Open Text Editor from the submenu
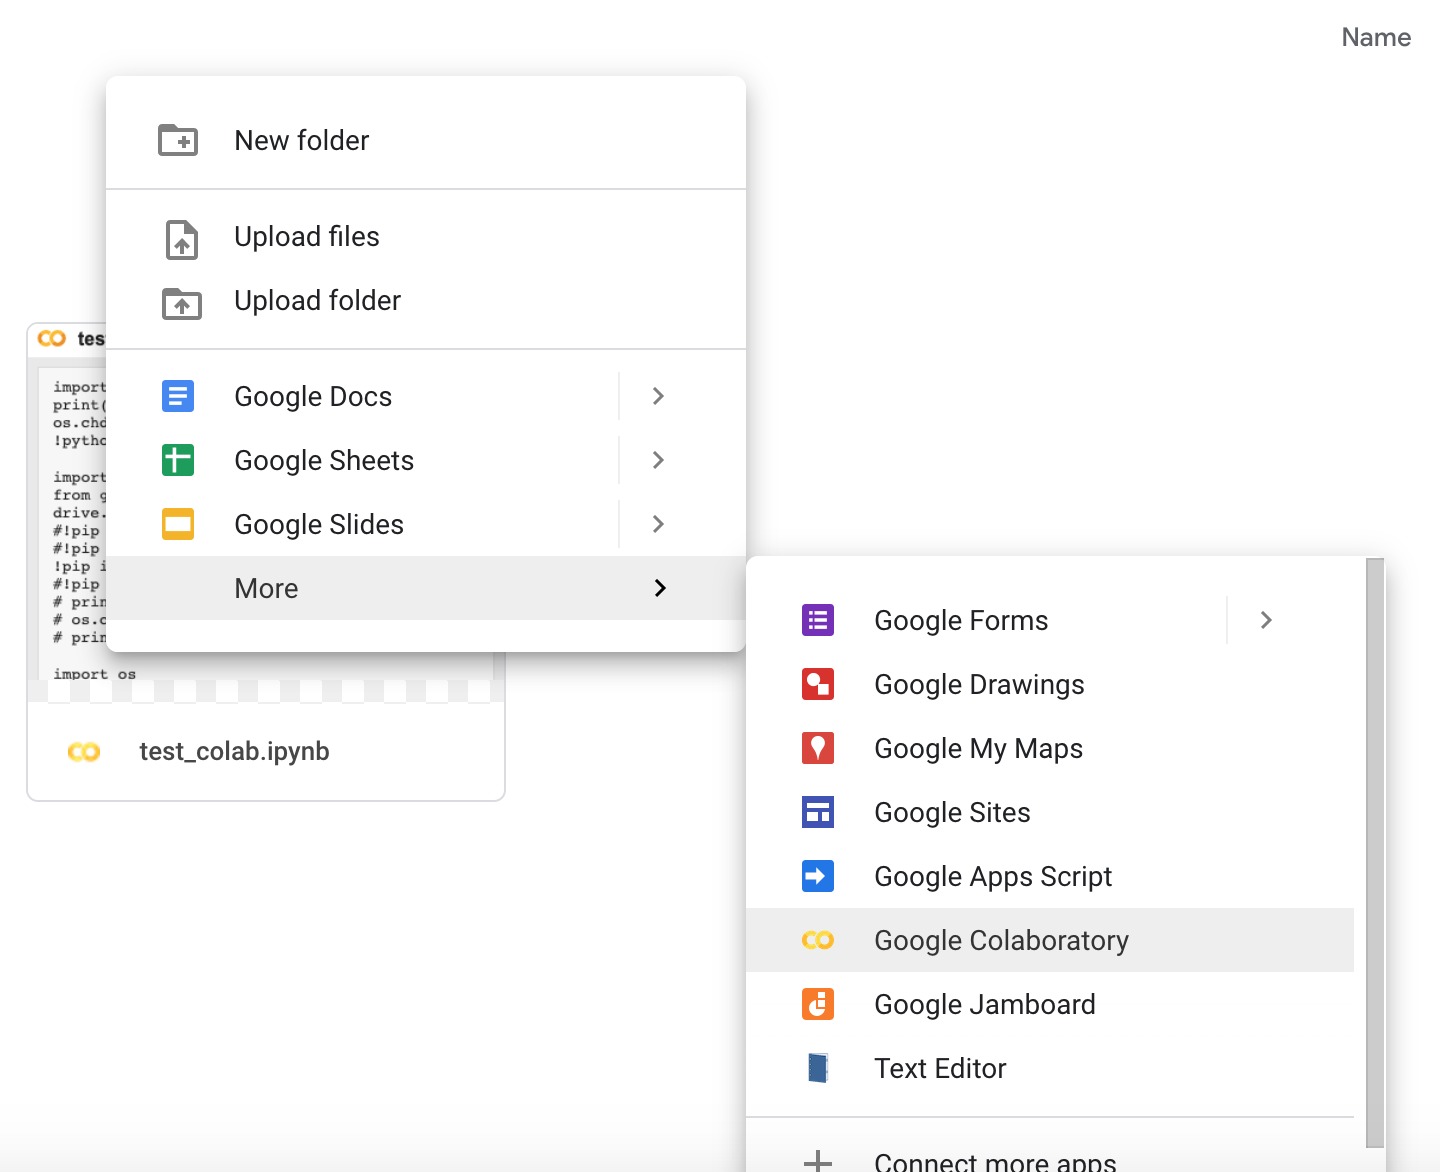This screenshot has width=1440, height=1172. pyautogui.click(x=1050, y=1068)
